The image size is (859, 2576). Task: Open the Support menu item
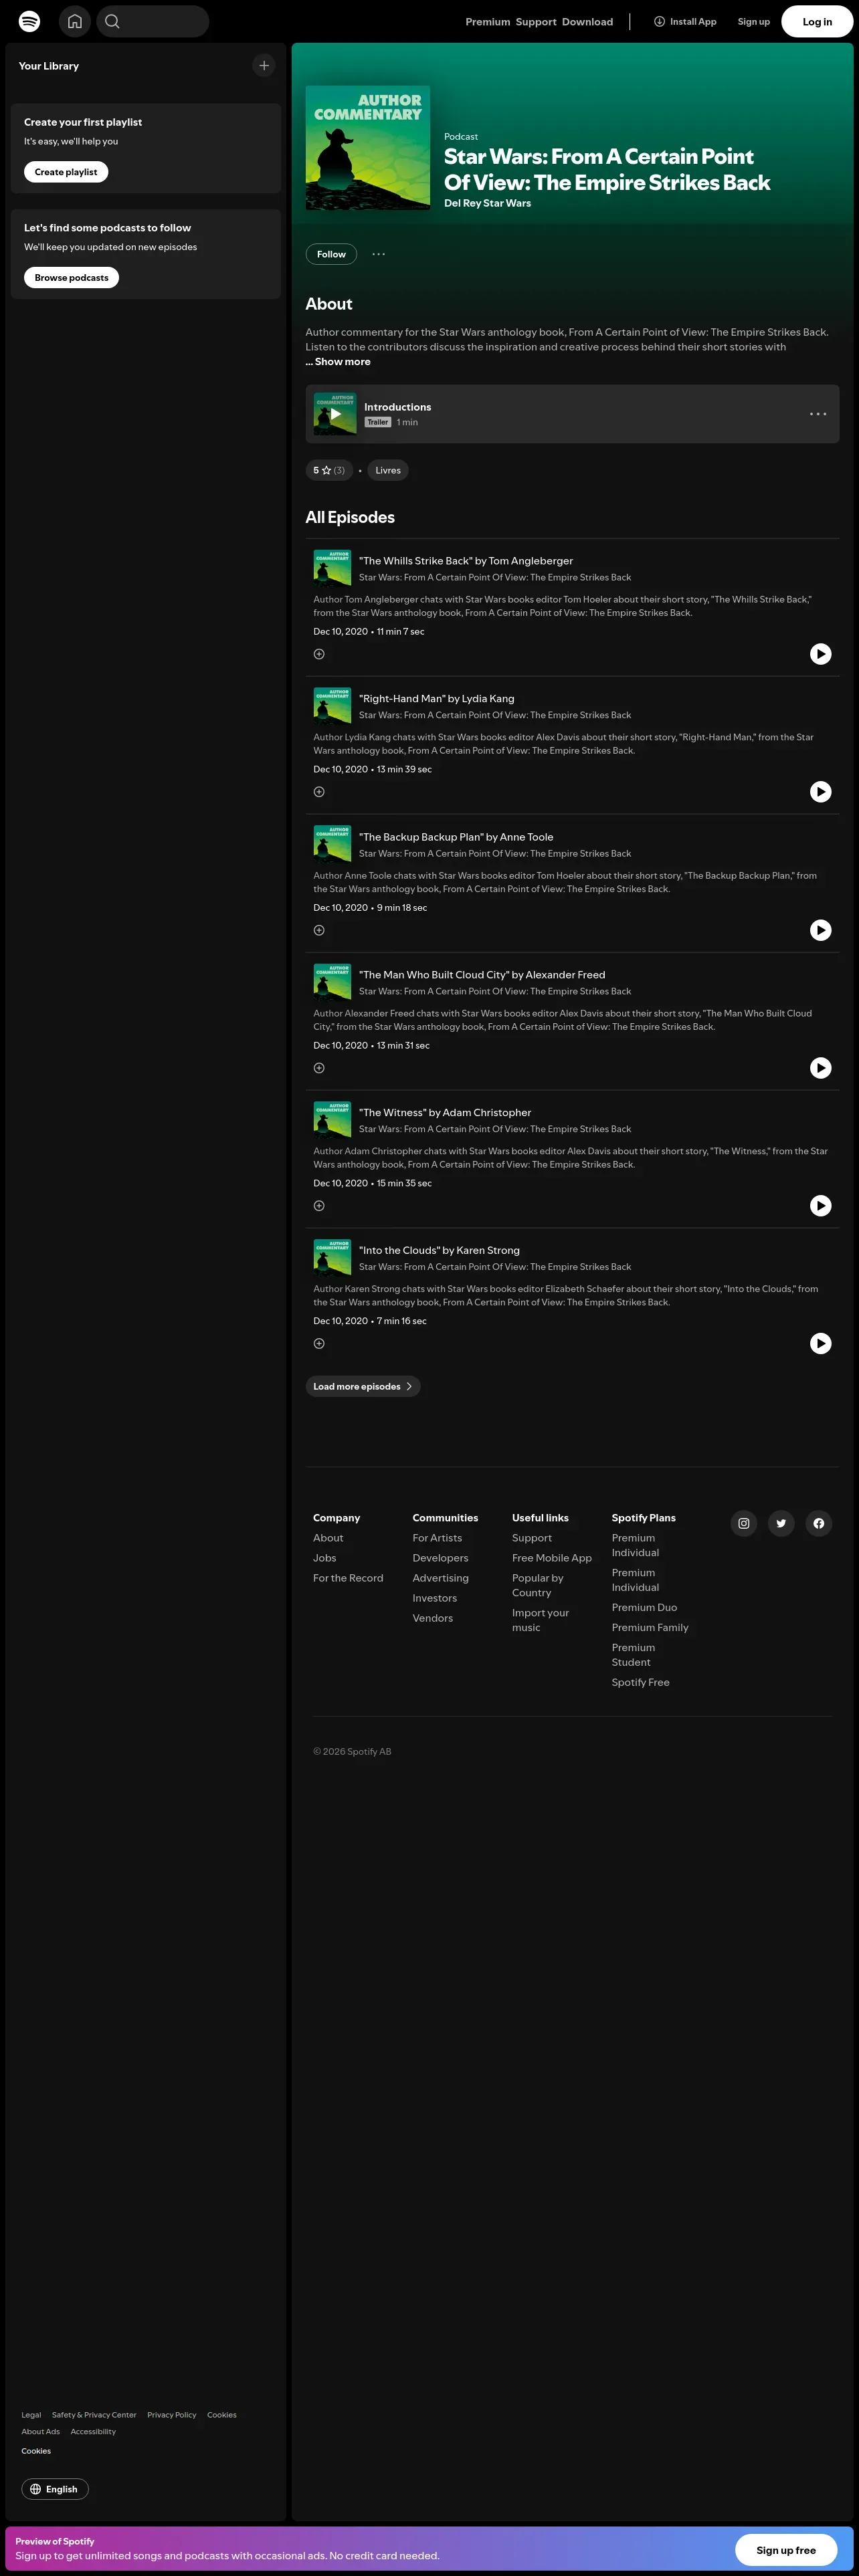(x=536, y=22)
